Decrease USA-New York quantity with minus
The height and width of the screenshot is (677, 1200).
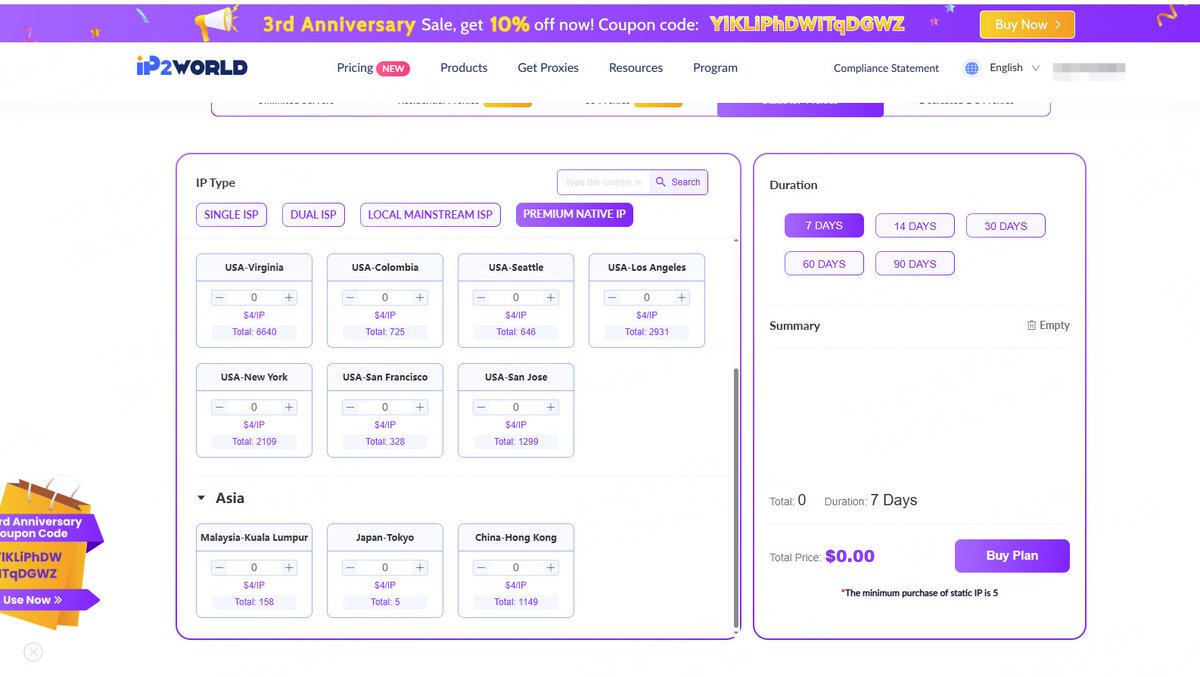point(219,408)
